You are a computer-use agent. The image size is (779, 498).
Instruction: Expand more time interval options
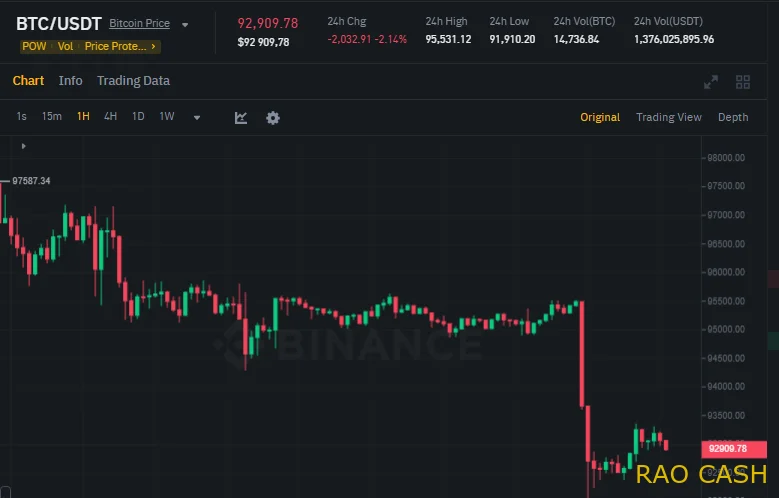pyautogui.click(x=197, y=117)
